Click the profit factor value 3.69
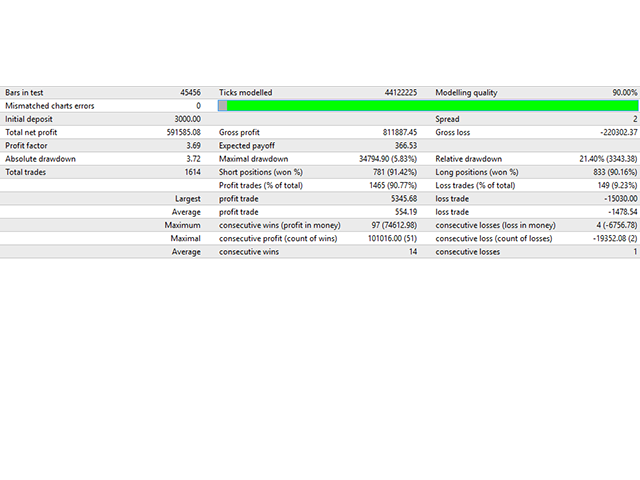The width and height of the screenshot is (640, 480). pyautogui.click(x=193, y=146)
